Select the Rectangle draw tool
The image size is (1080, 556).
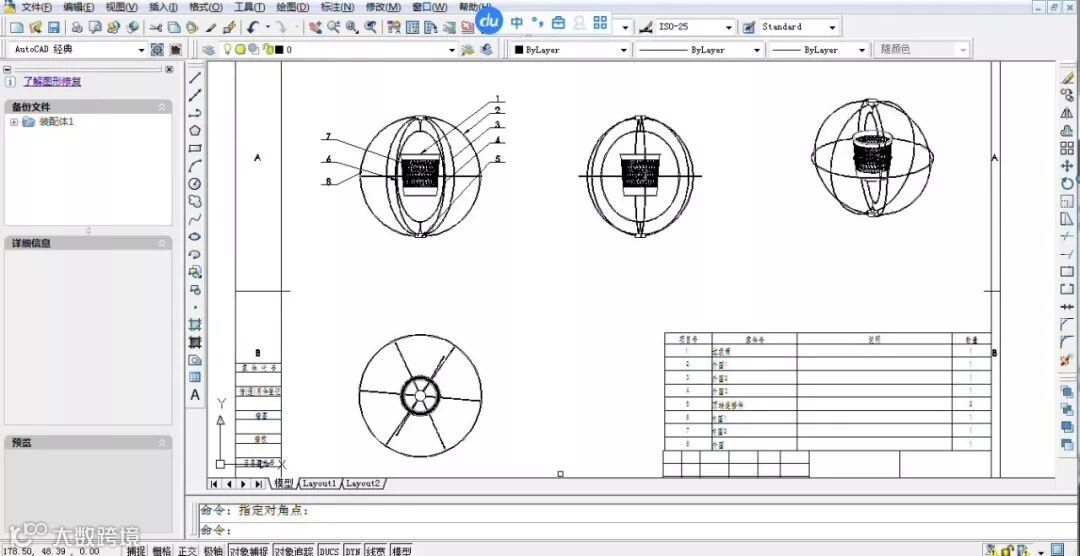click(x=196, y=147)
